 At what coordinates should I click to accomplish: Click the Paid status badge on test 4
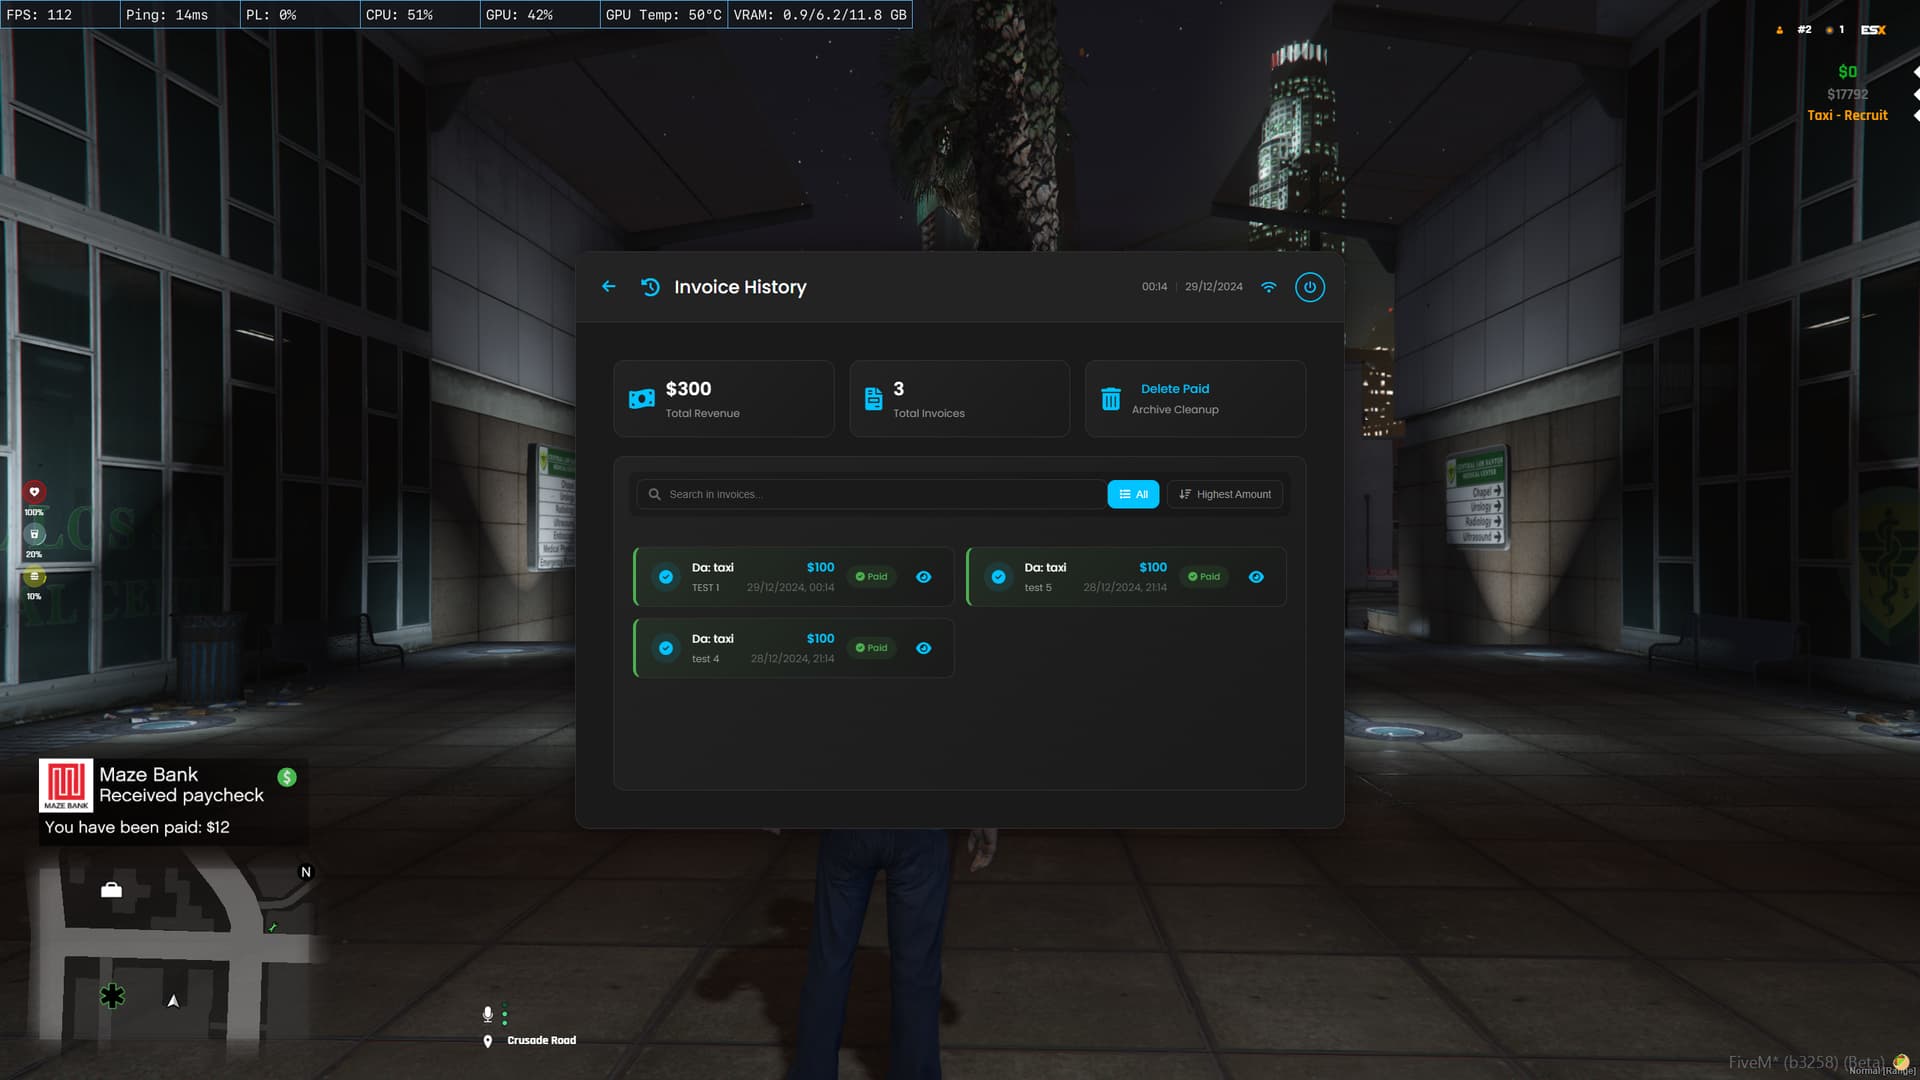(871, 648)
